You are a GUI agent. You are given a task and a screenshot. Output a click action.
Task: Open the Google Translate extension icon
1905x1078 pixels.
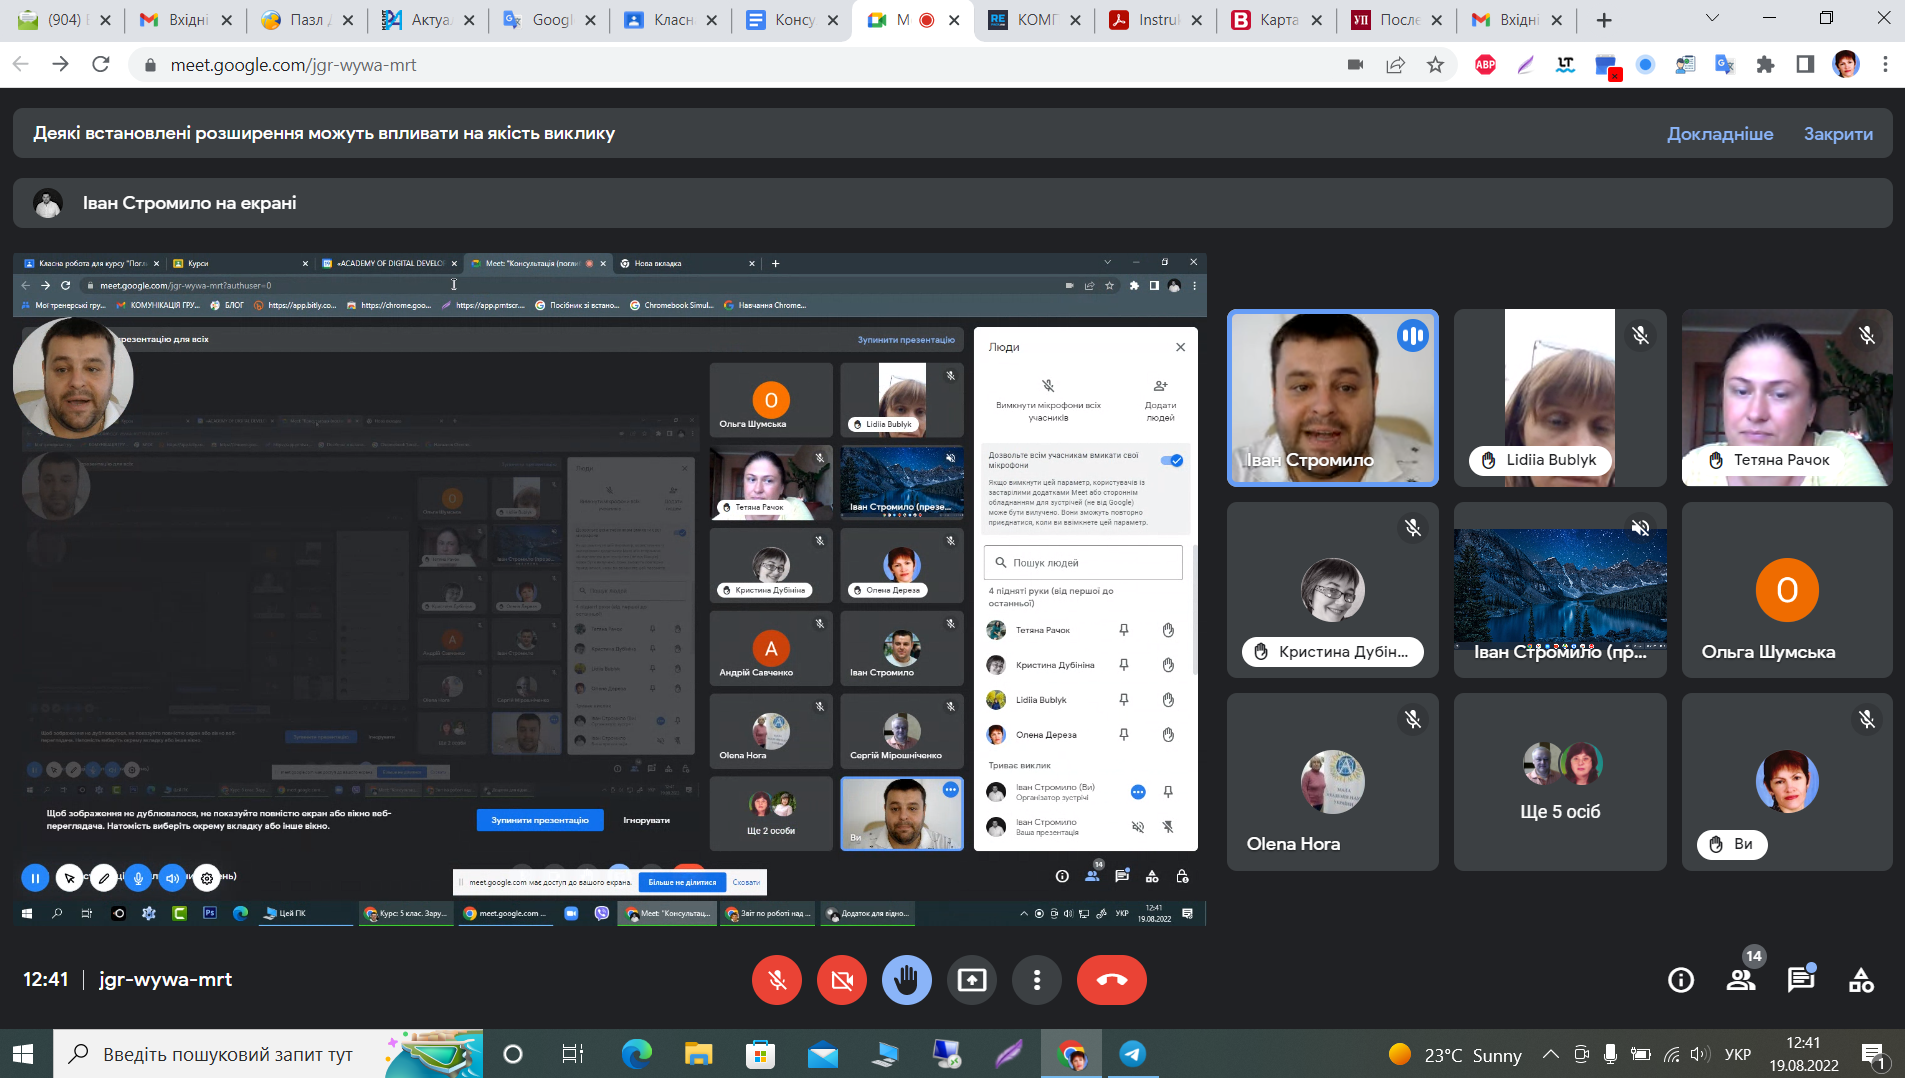click(x=1725, y=65)
